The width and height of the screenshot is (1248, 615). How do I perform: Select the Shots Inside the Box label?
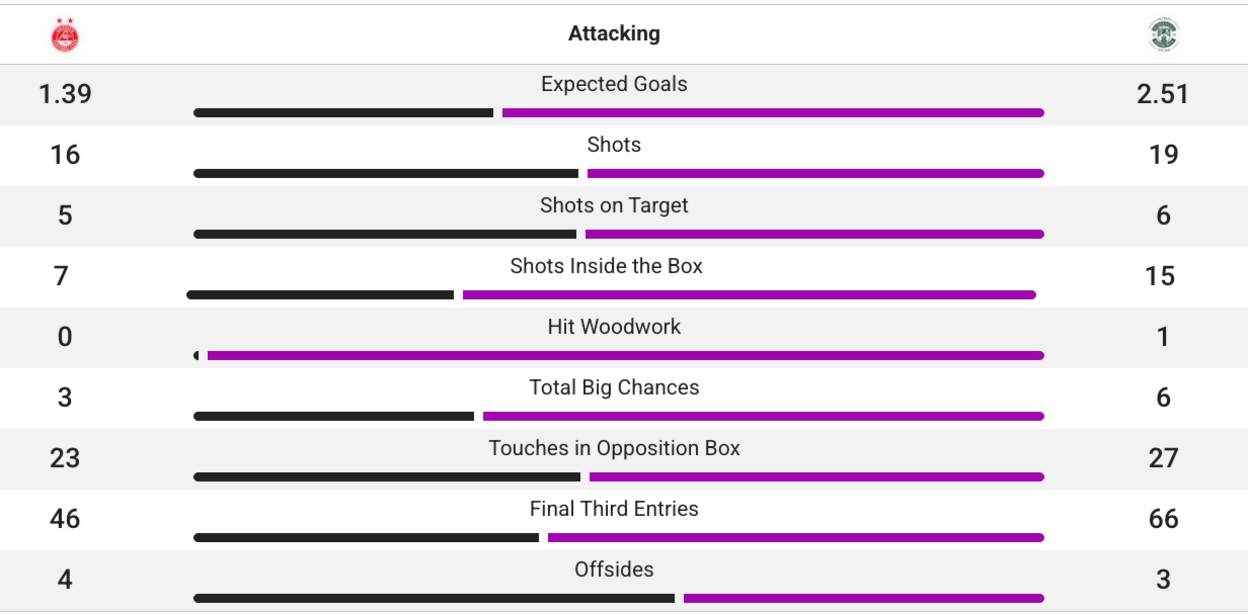tap(606, 266)
